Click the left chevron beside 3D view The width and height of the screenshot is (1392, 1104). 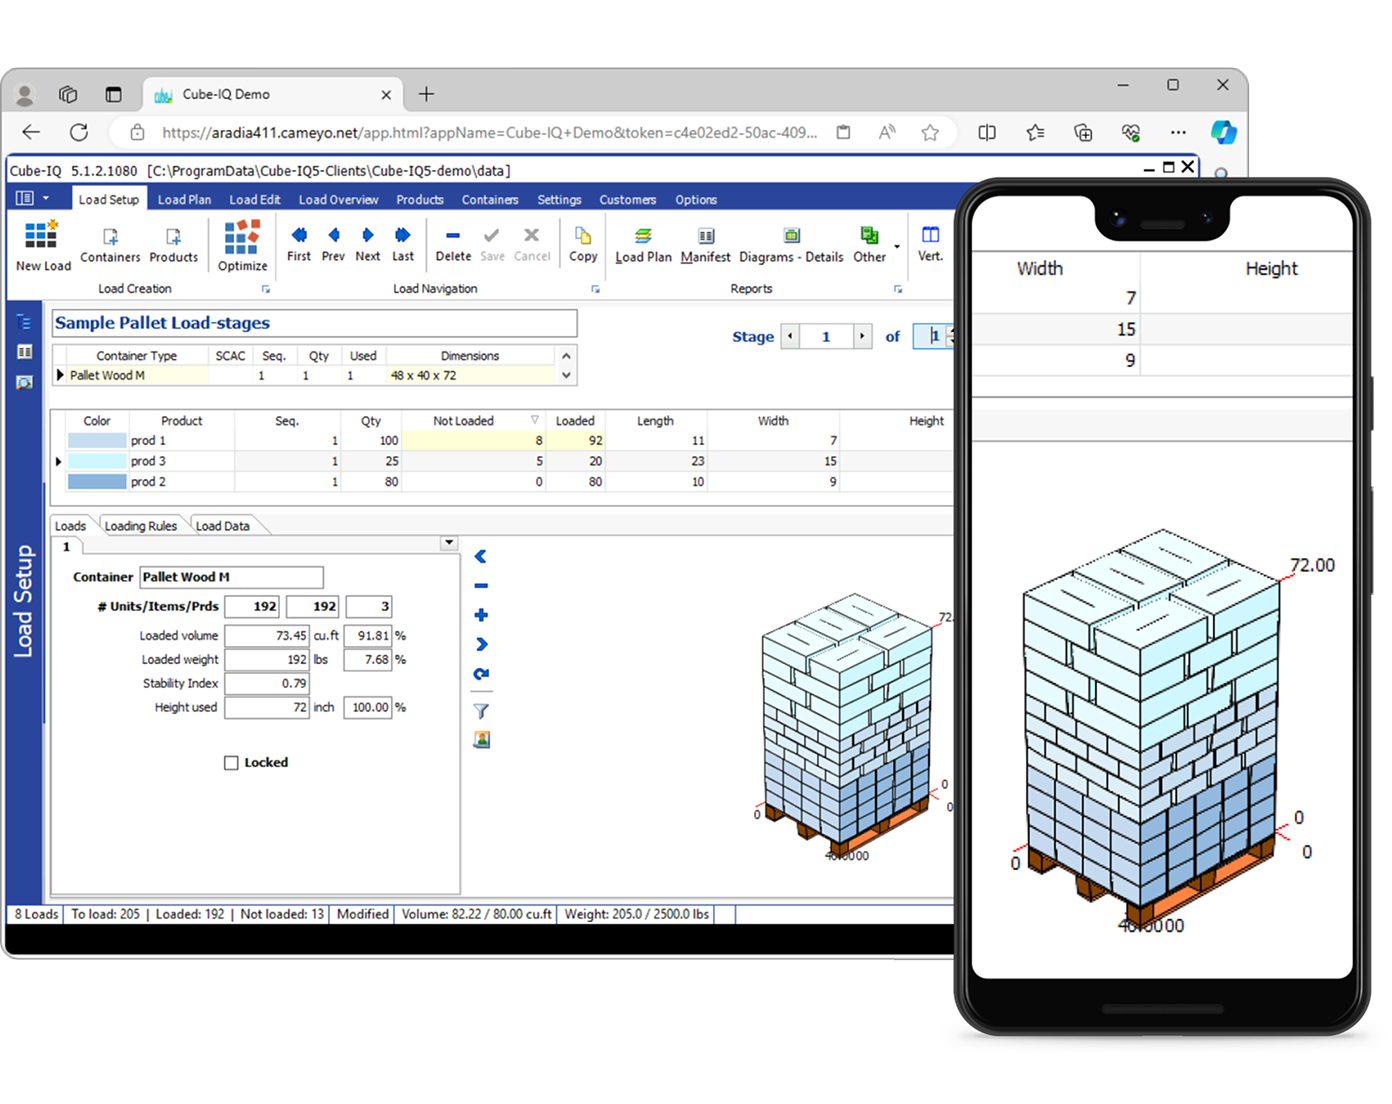481,557
